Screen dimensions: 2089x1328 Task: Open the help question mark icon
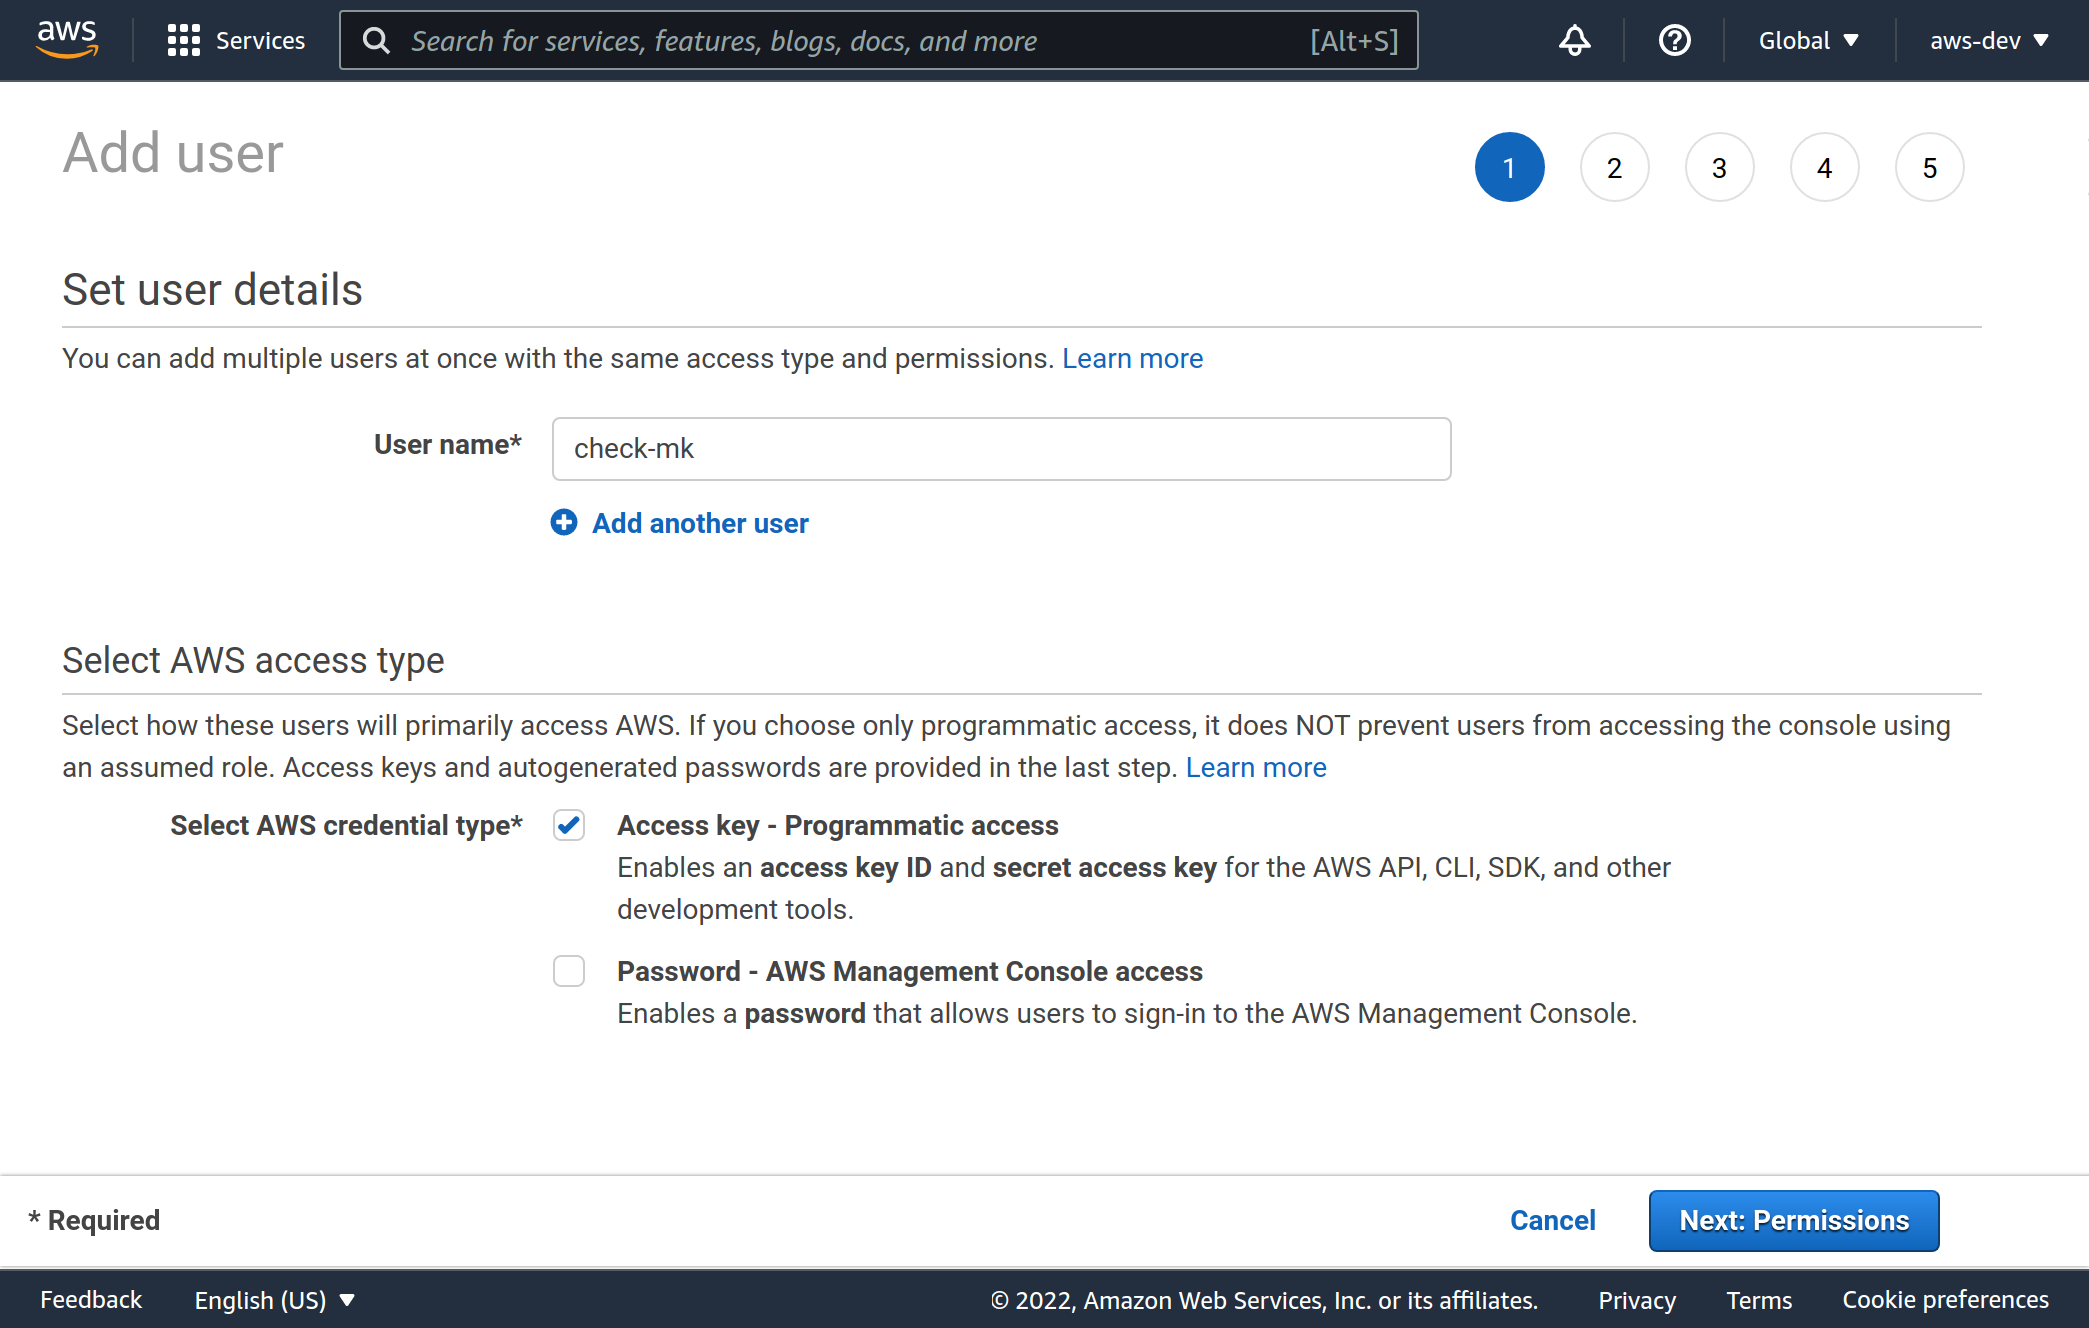tap(1674, 40)
